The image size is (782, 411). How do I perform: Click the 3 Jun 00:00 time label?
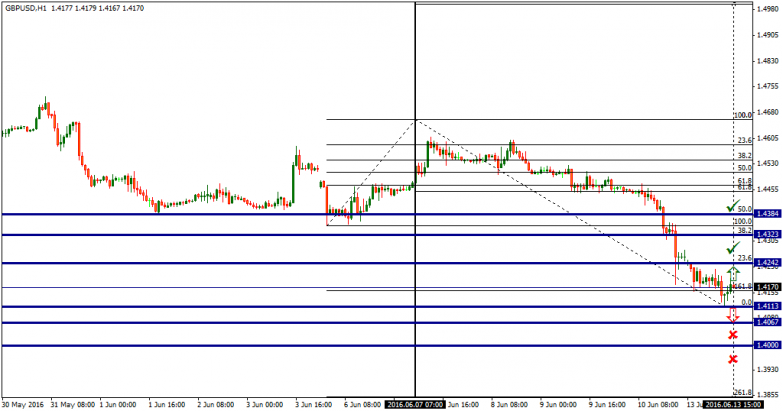pyautogui.click(x=264, y=405)
